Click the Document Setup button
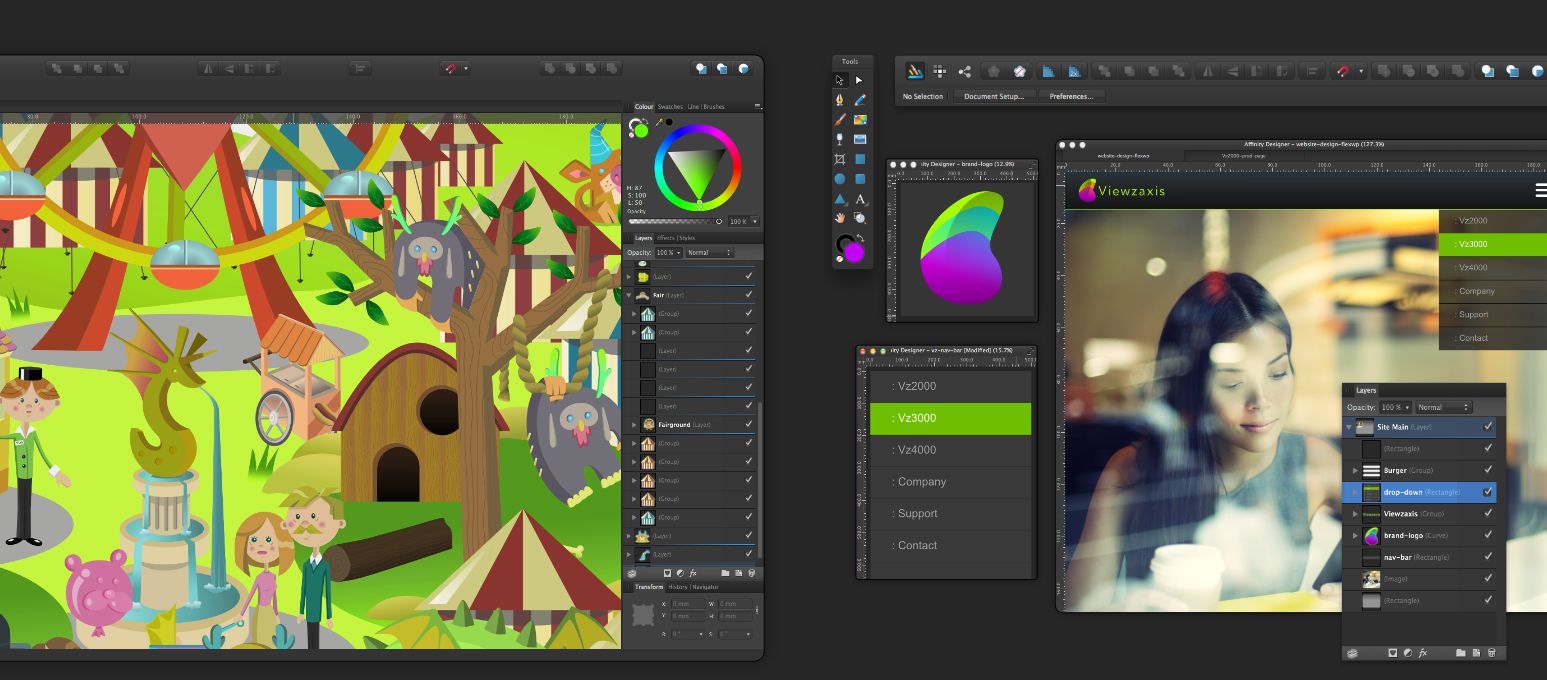This screenshot has width=1547, height=680. coord(996,97)
